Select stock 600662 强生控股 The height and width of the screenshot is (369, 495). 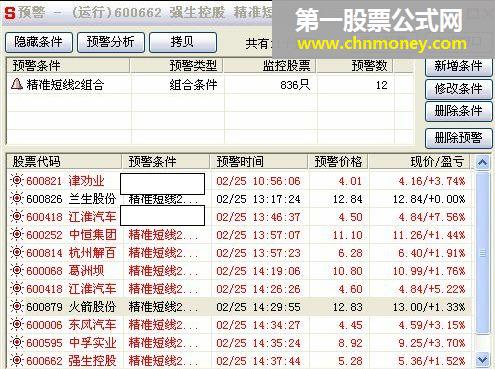coord(71,361)
